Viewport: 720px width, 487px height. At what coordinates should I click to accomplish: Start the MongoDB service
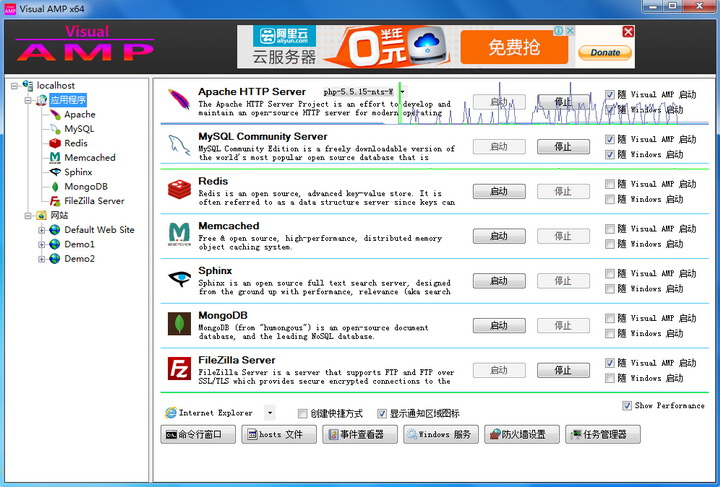pos(499,325)
